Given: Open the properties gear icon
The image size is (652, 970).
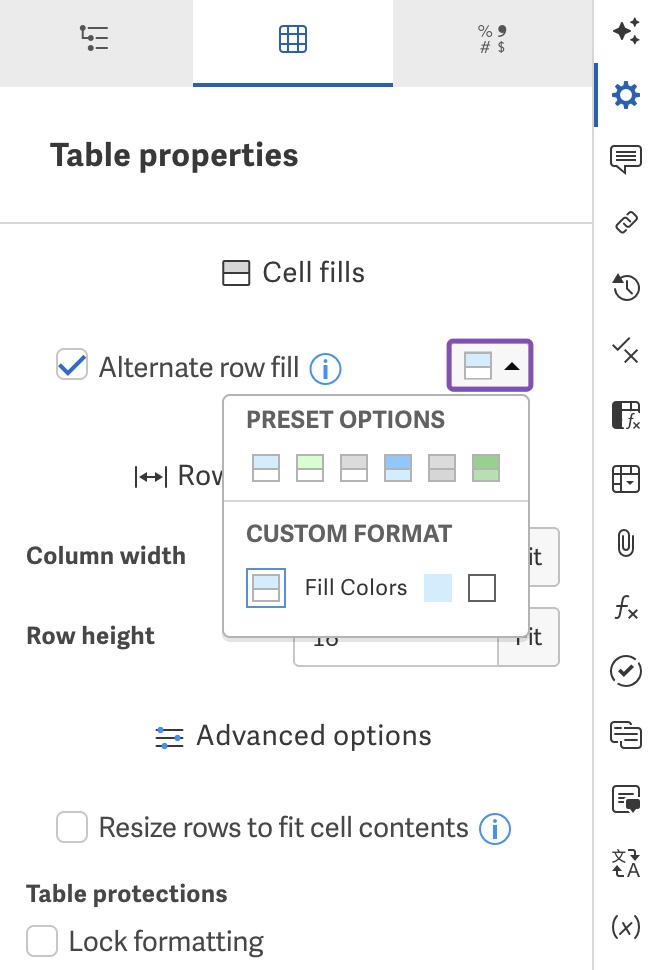Looking at the screenshot, I should click(x=625, y=95).
